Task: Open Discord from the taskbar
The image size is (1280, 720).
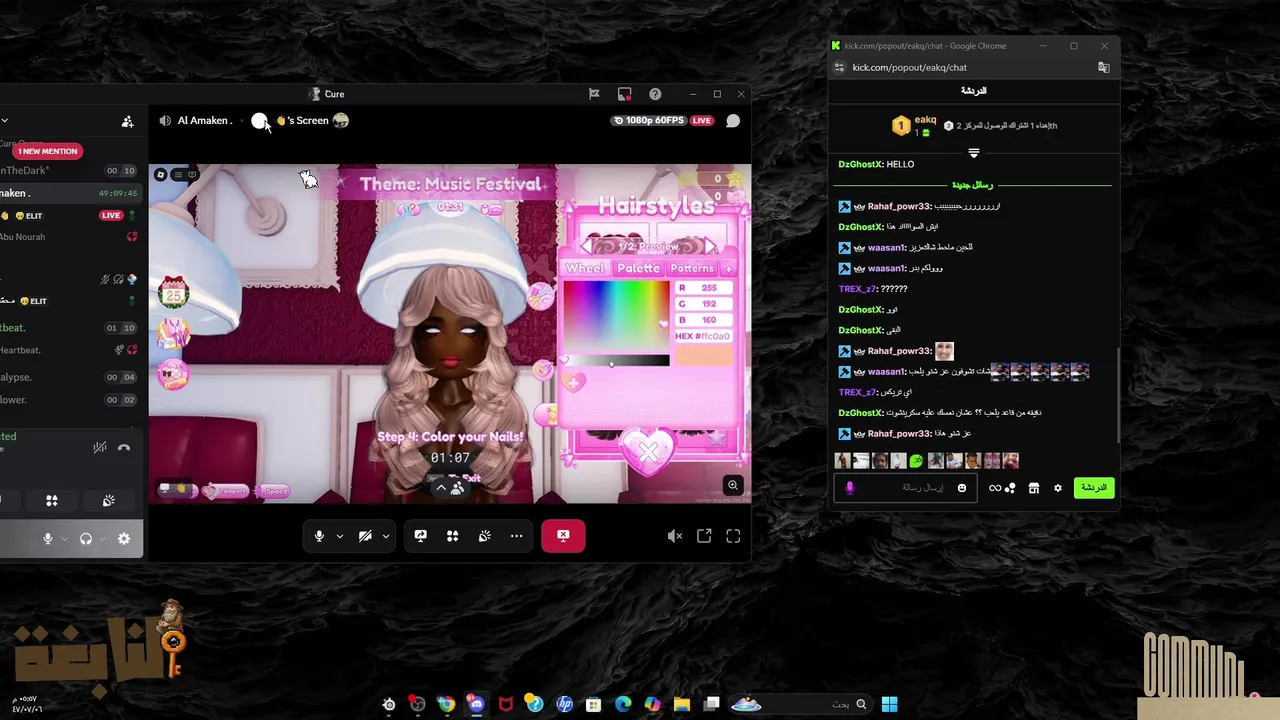Action: [x=475, y=704]
